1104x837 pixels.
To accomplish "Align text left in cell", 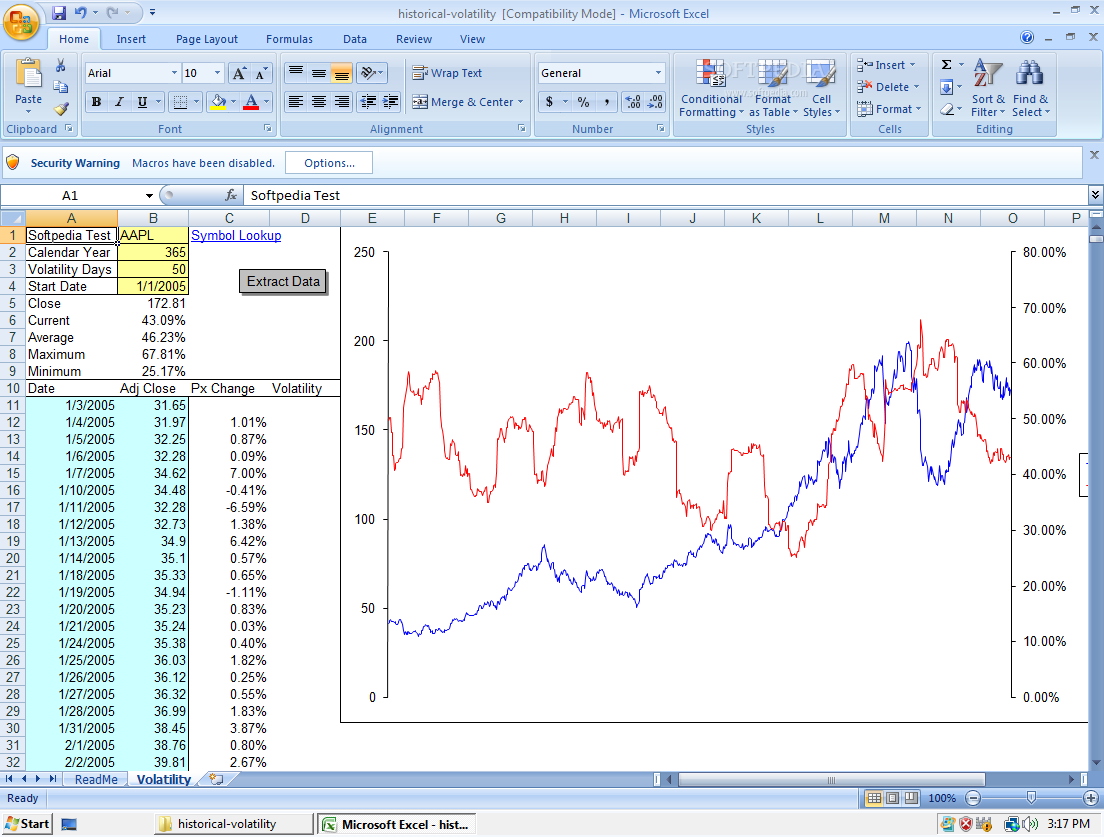I will (x=296, y=102).
